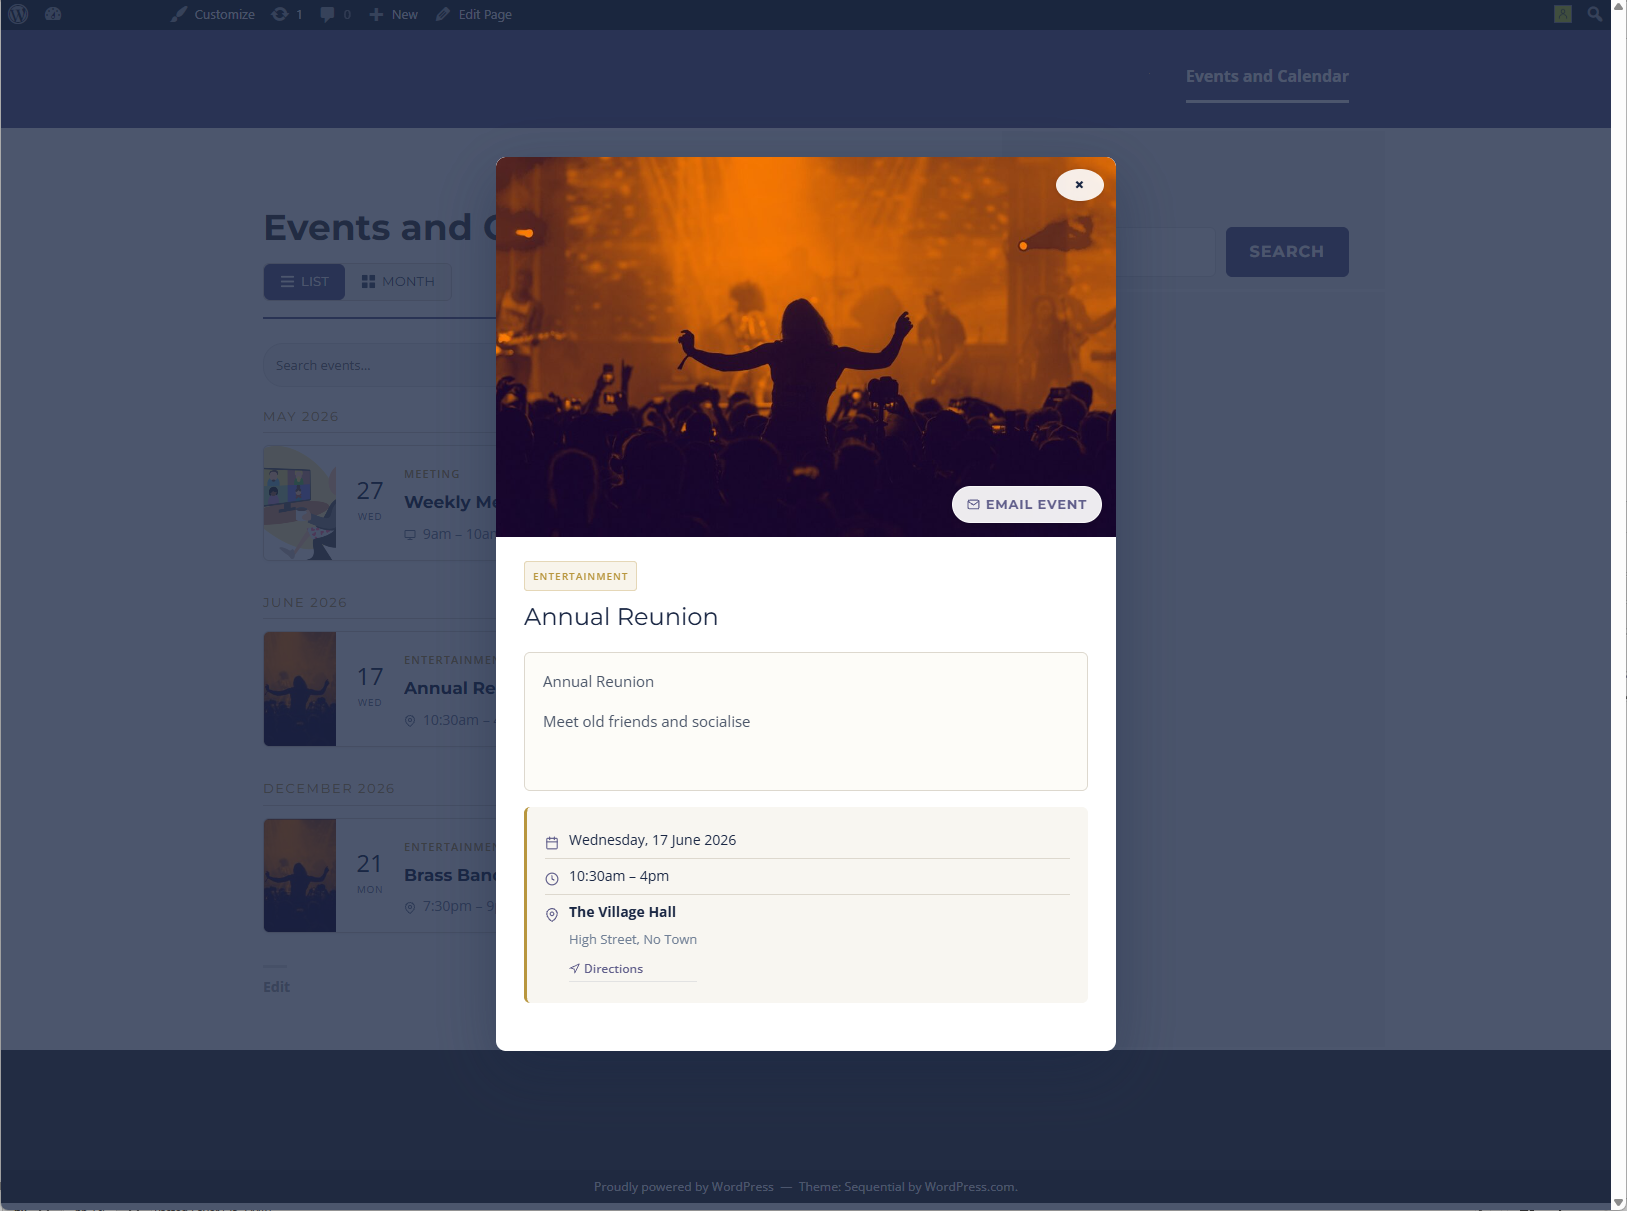Click the Brass Band event title
Viewport: 1627px width, 1211px height.
tap(450, 875)
